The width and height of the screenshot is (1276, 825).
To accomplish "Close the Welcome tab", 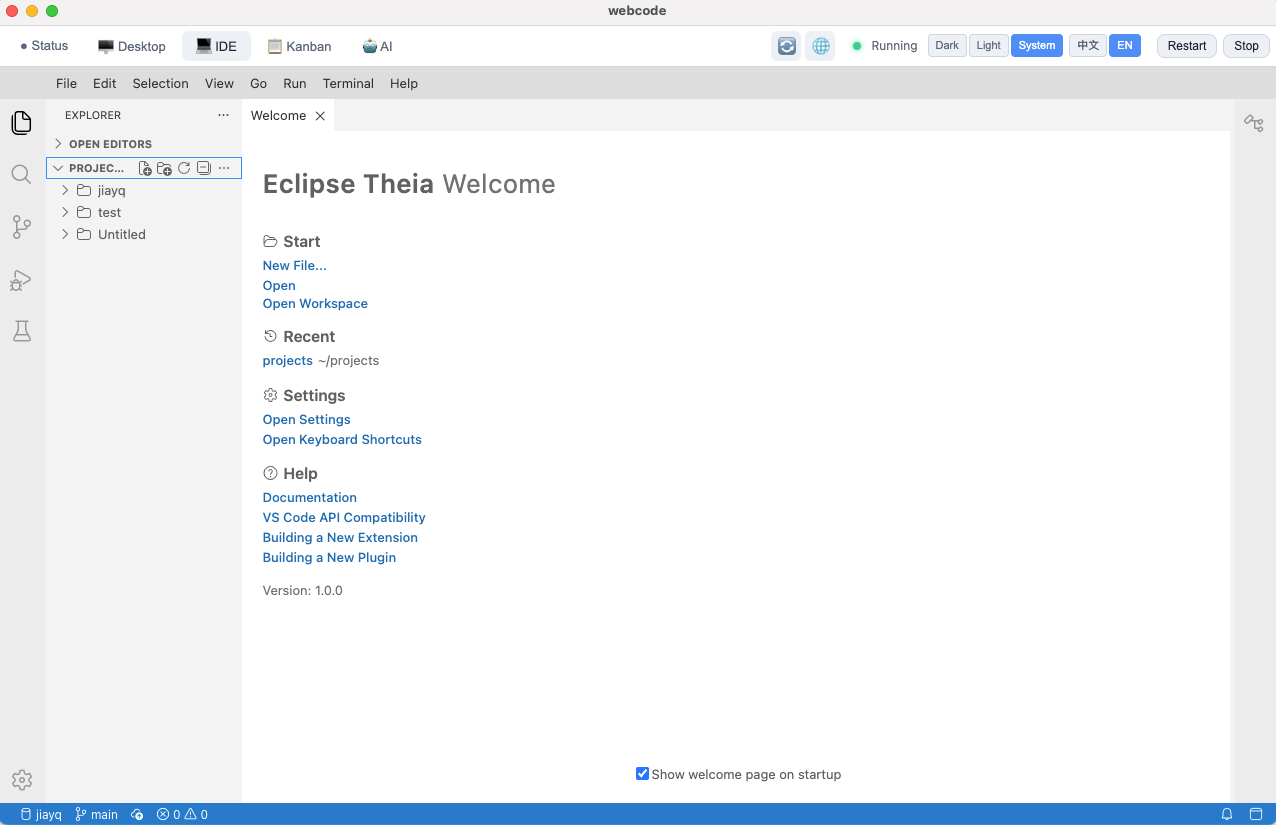I will (x=320, y=116).
